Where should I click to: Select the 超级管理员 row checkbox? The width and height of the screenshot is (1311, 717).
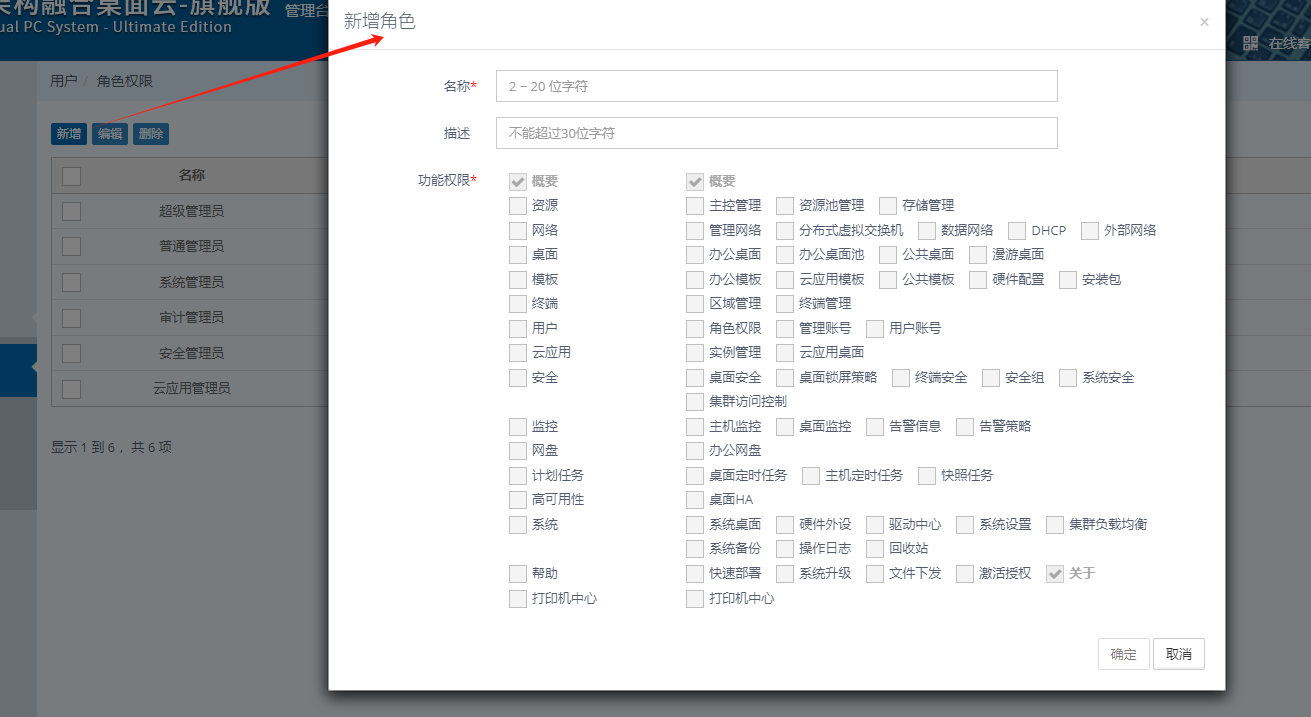[71, 211]
